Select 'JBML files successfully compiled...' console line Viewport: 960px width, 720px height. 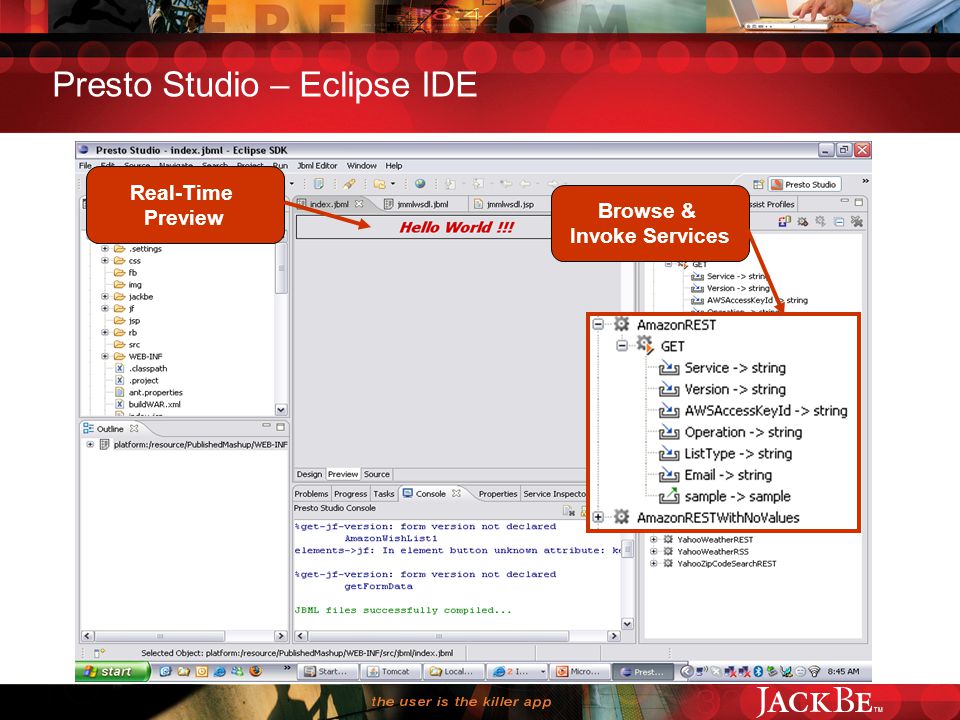(403, 610)
